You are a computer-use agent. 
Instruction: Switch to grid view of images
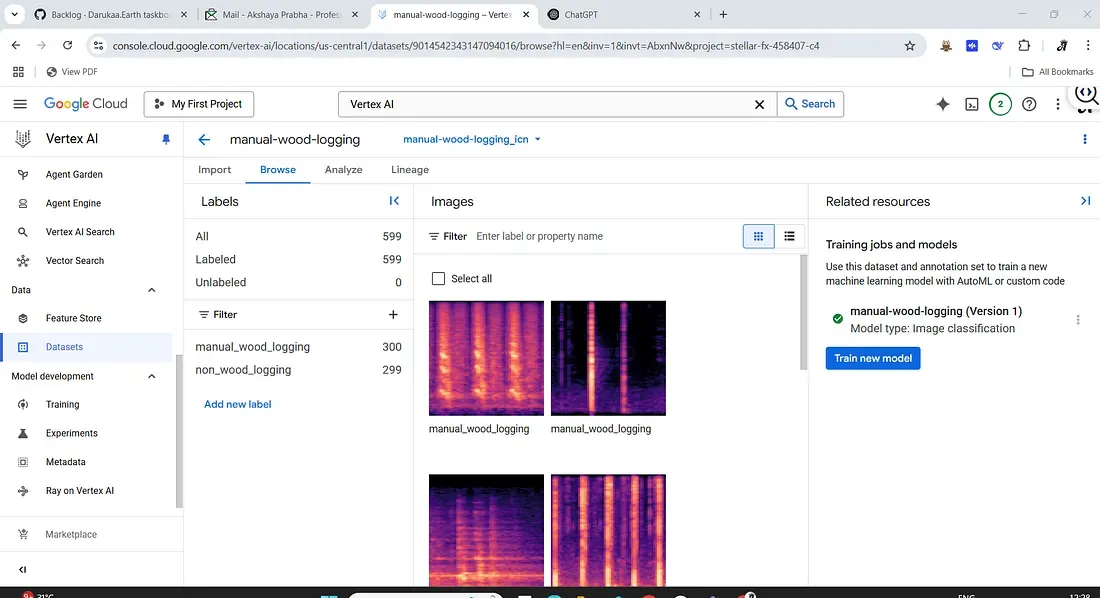758,236
